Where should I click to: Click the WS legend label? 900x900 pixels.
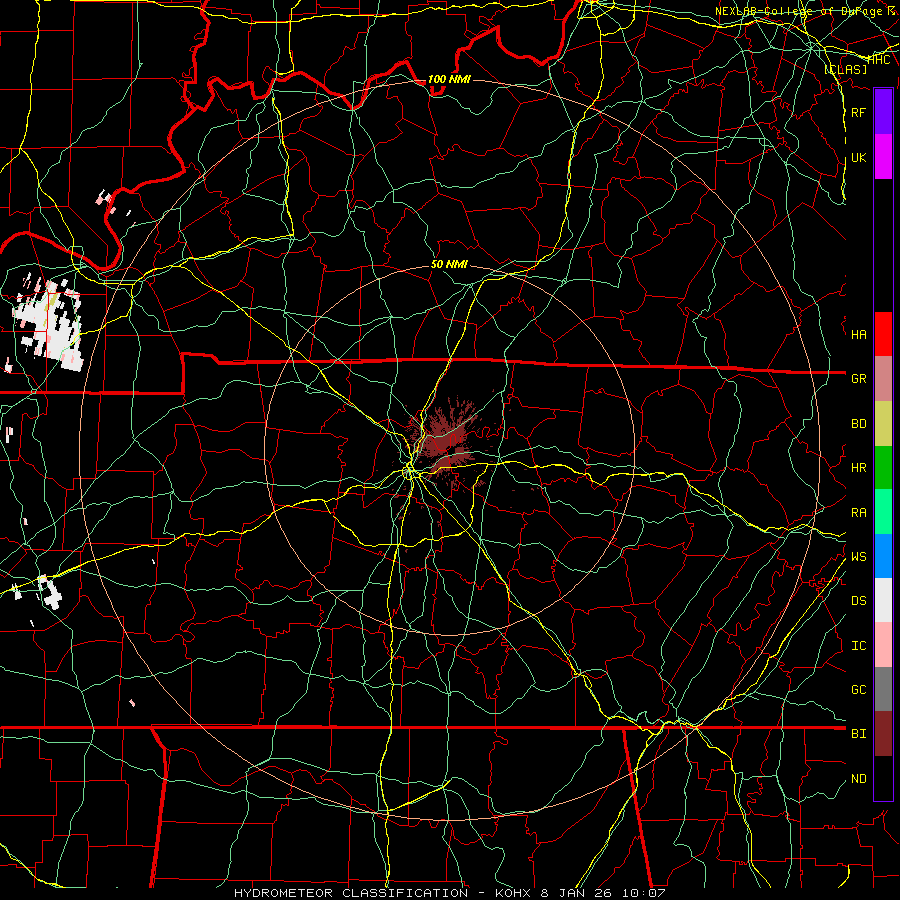point(858,557)
